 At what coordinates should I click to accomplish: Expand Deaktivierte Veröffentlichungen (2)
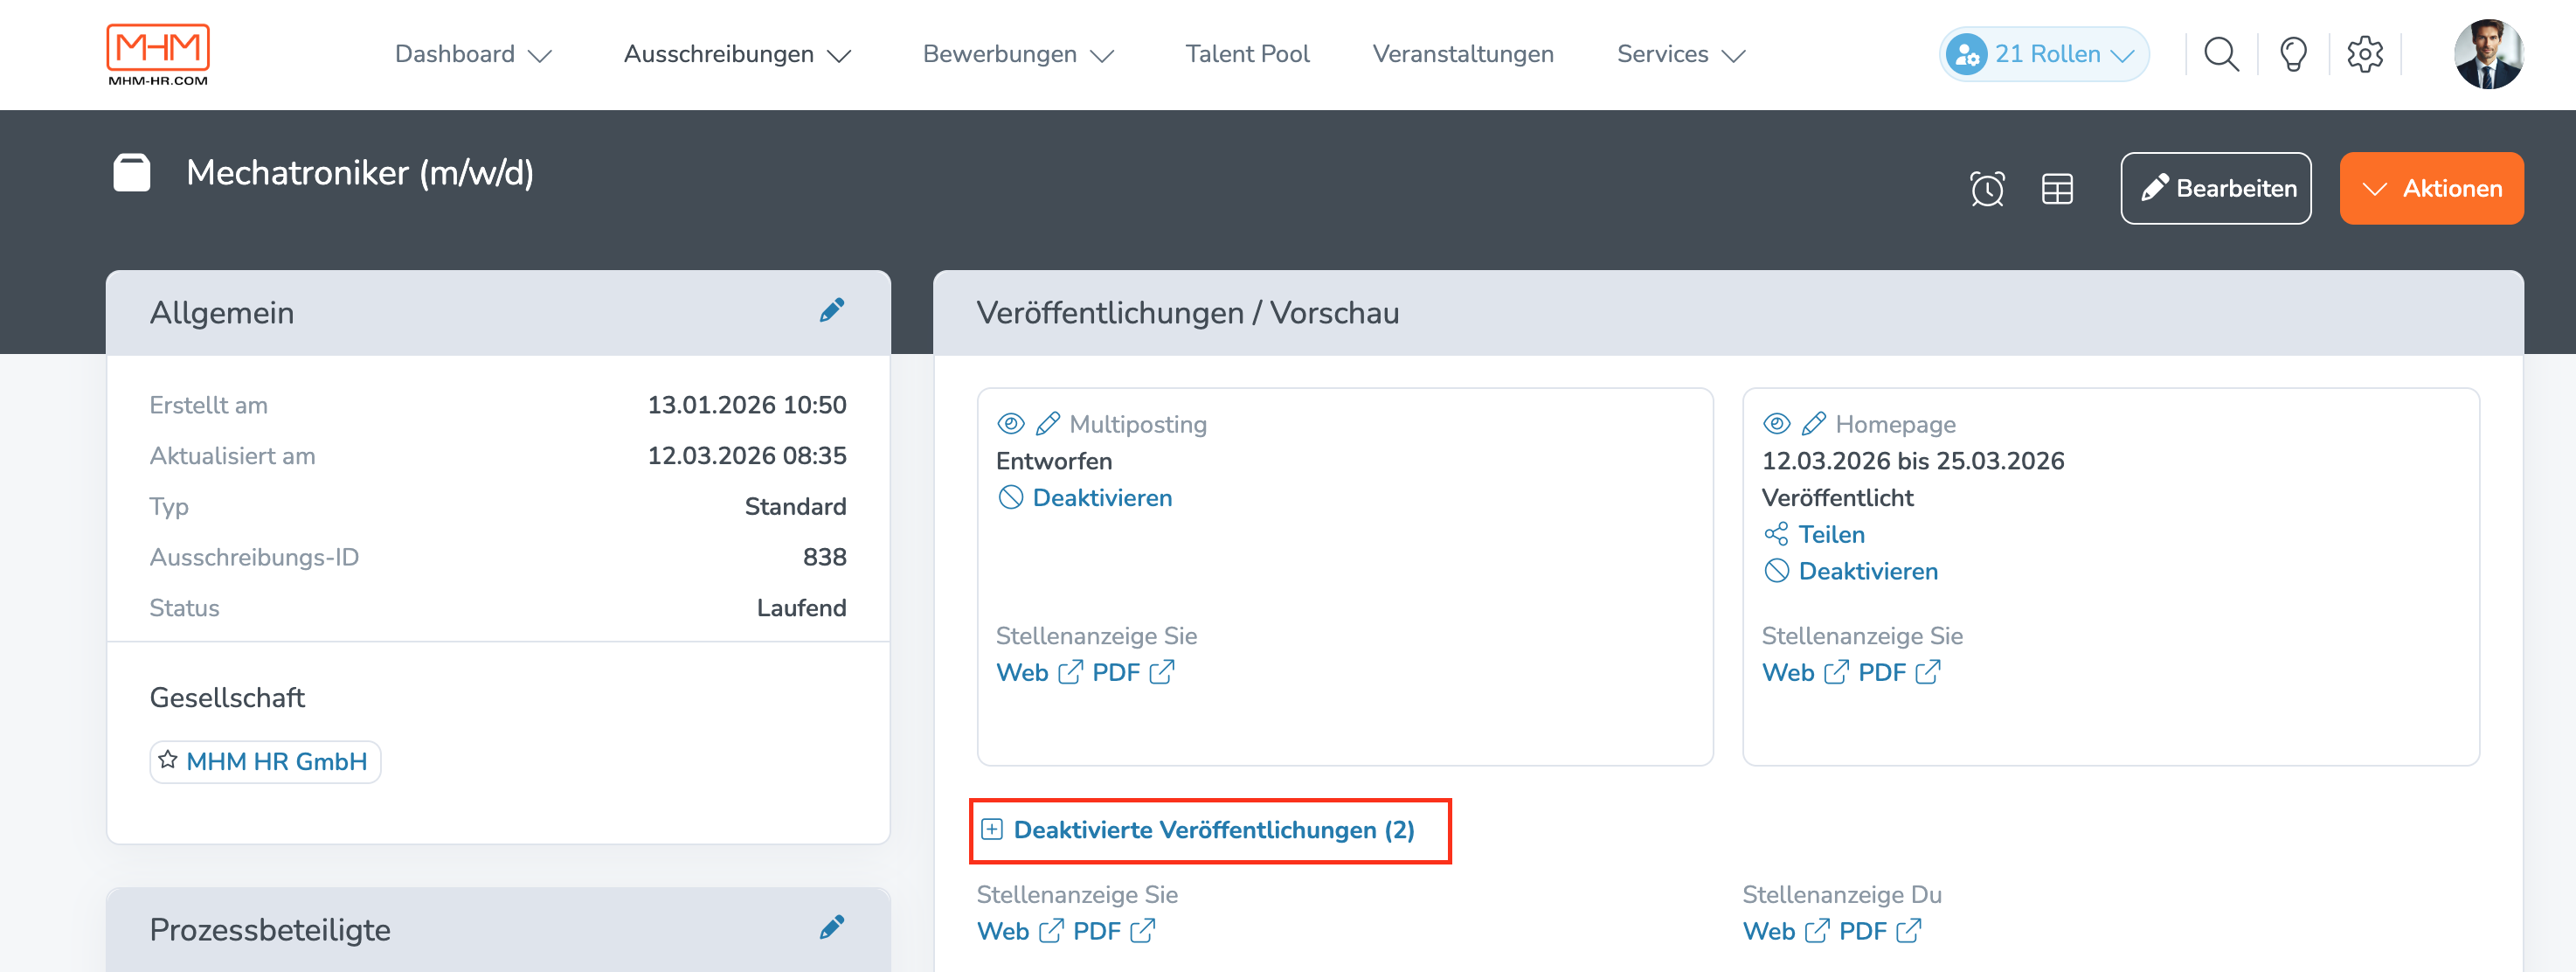(1211, 830)
